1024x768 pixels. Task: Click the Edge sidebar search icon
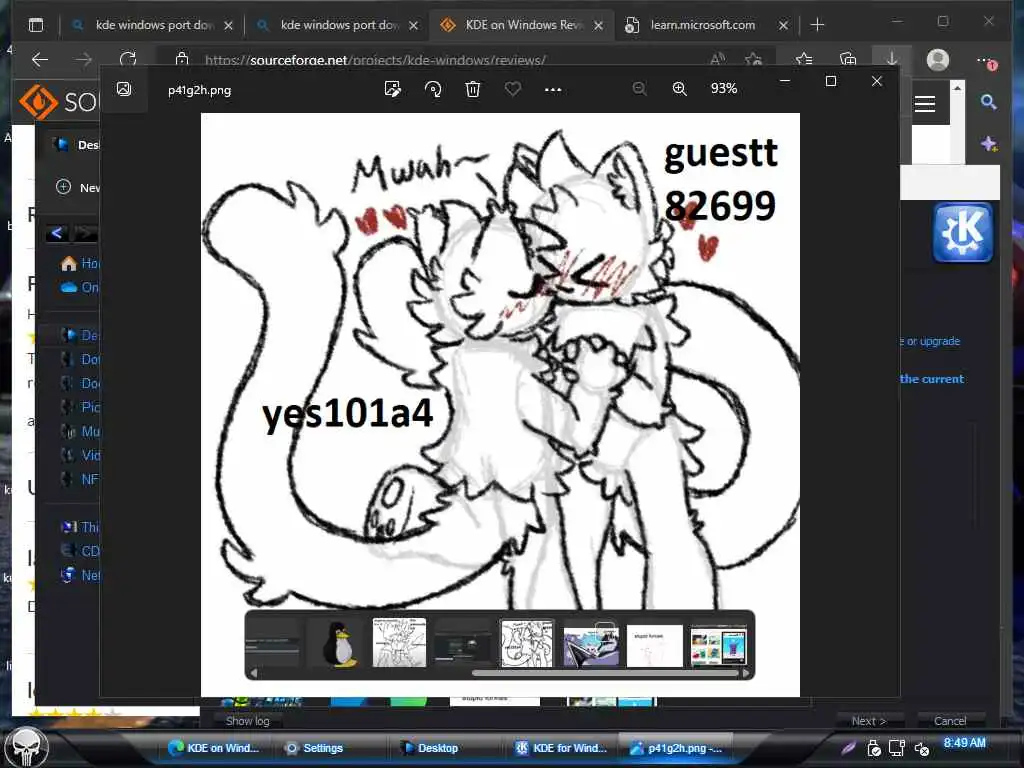click(x=988, y=101)
